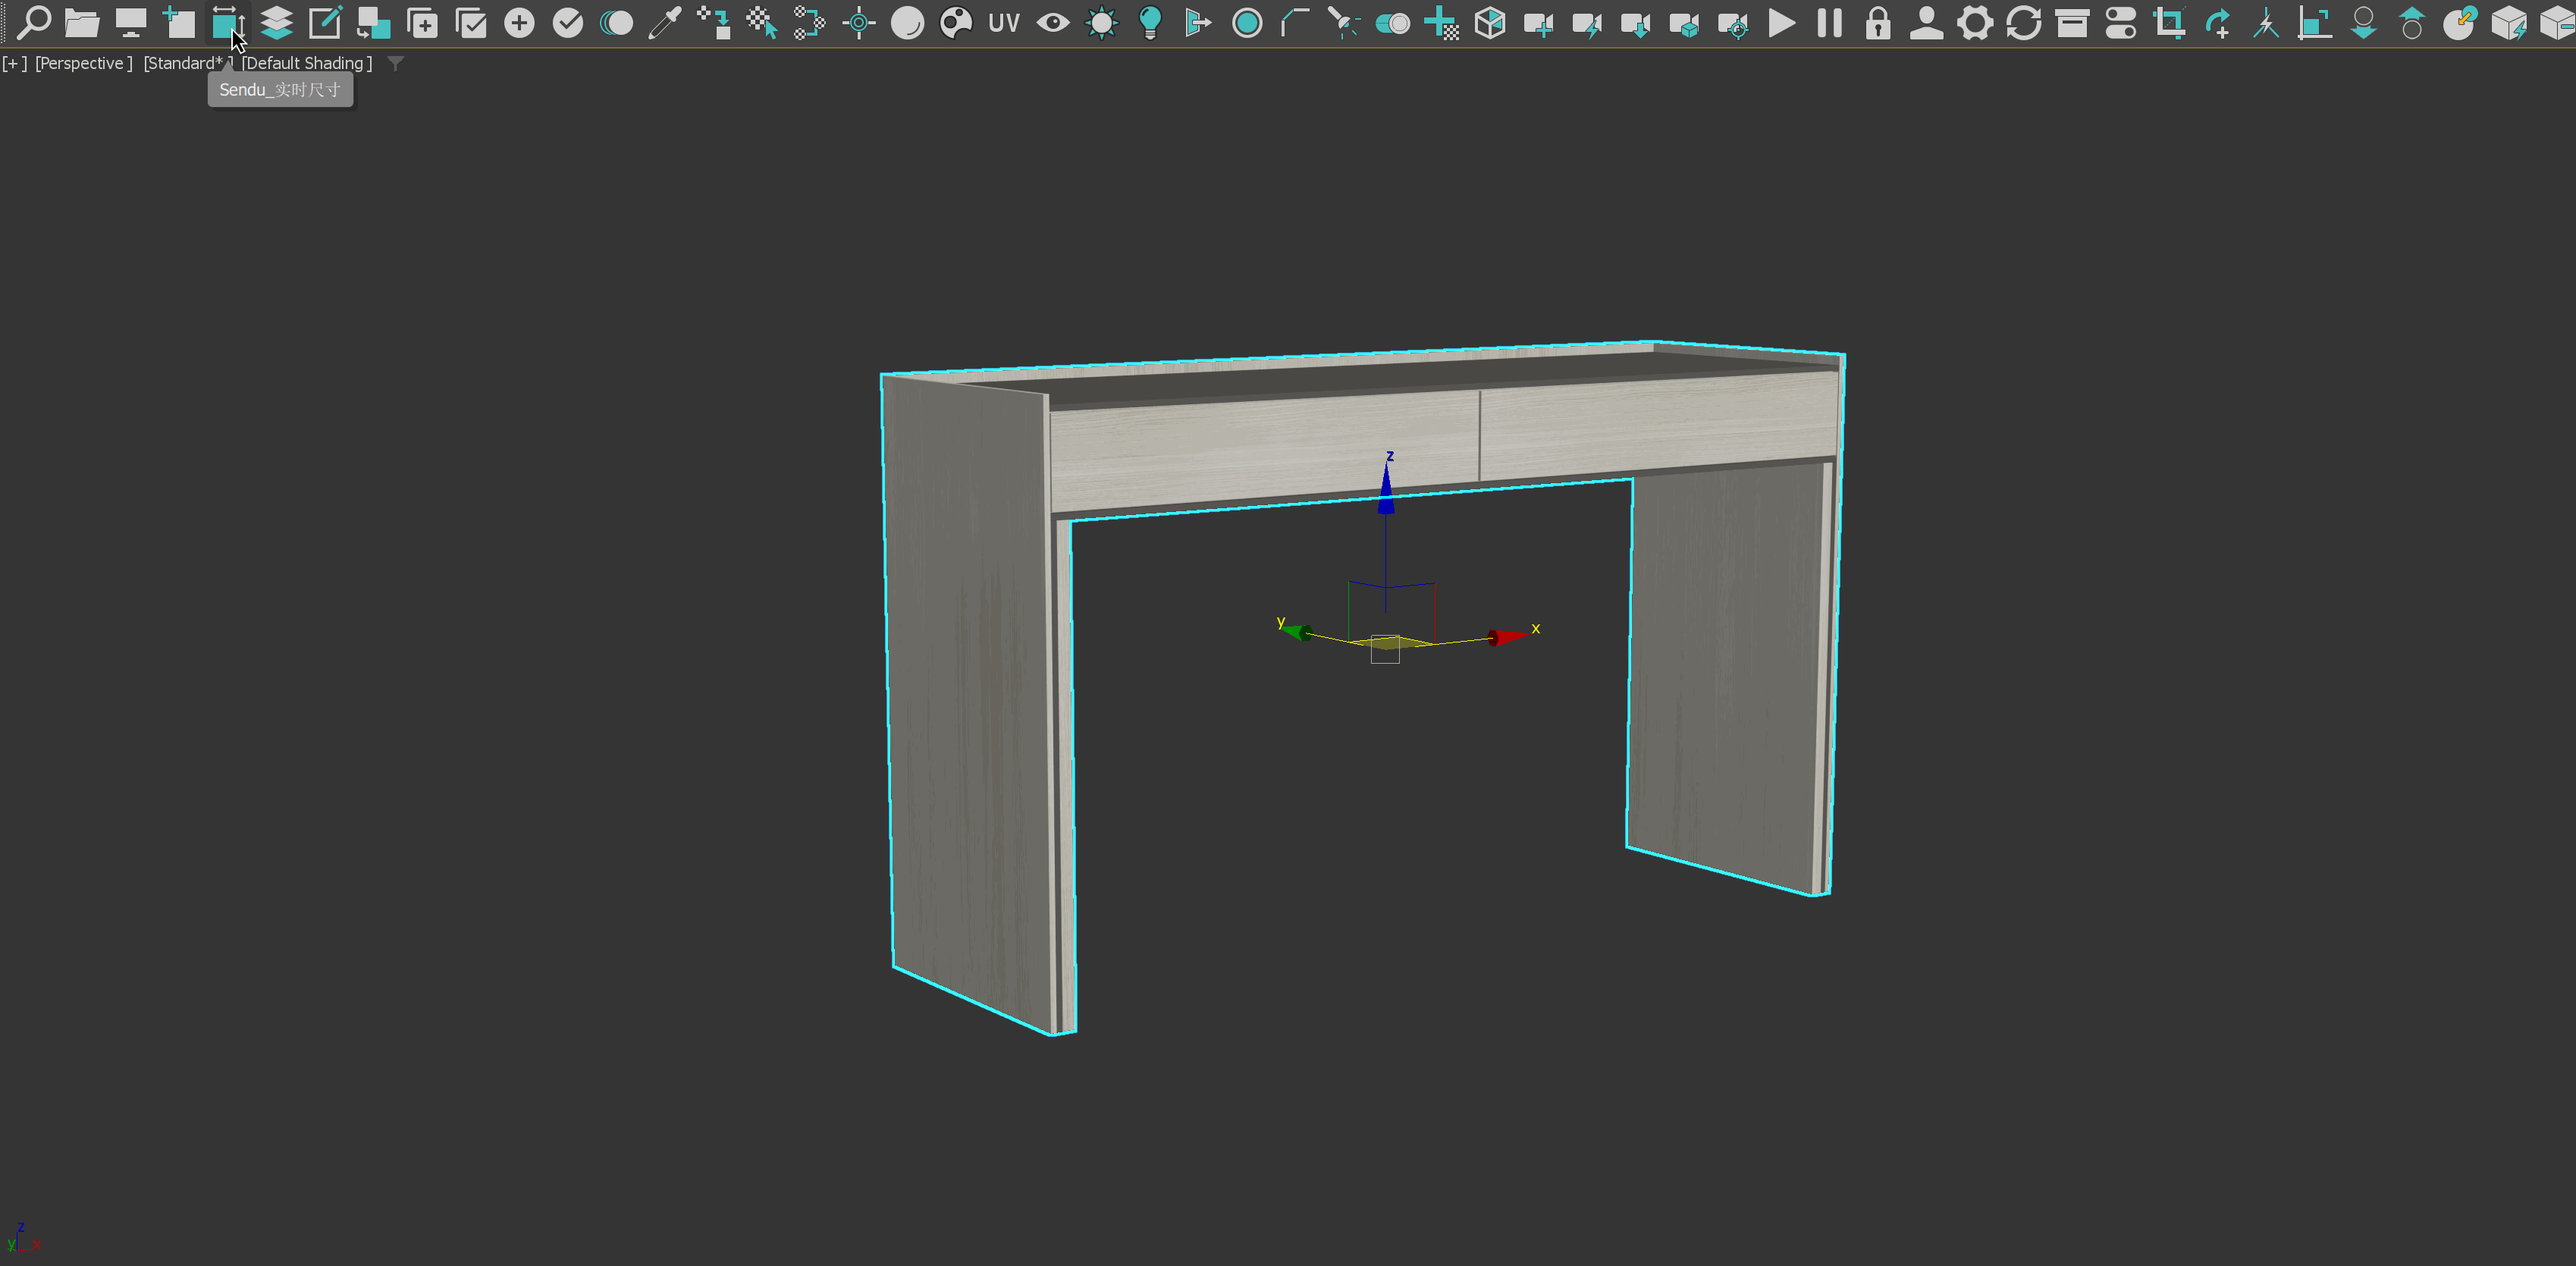Click the add-new-object plus box icon

pyautogui.click(x=179, y=22)
